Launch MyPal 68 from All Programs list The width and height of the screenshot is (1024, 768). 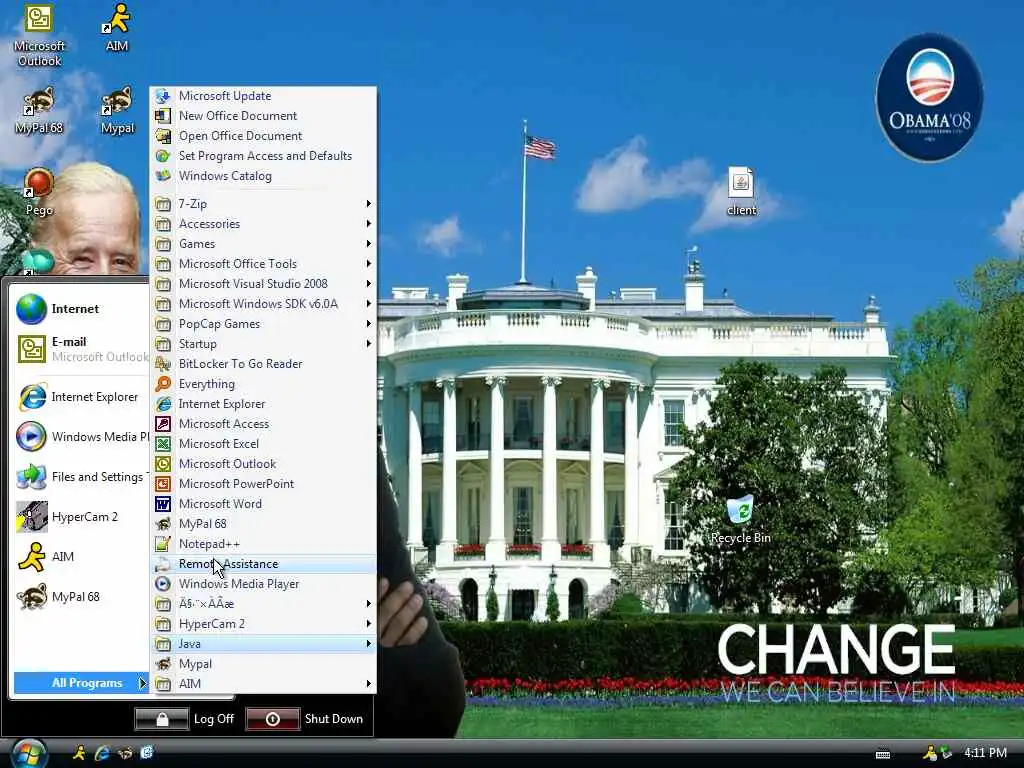(264, 524)
